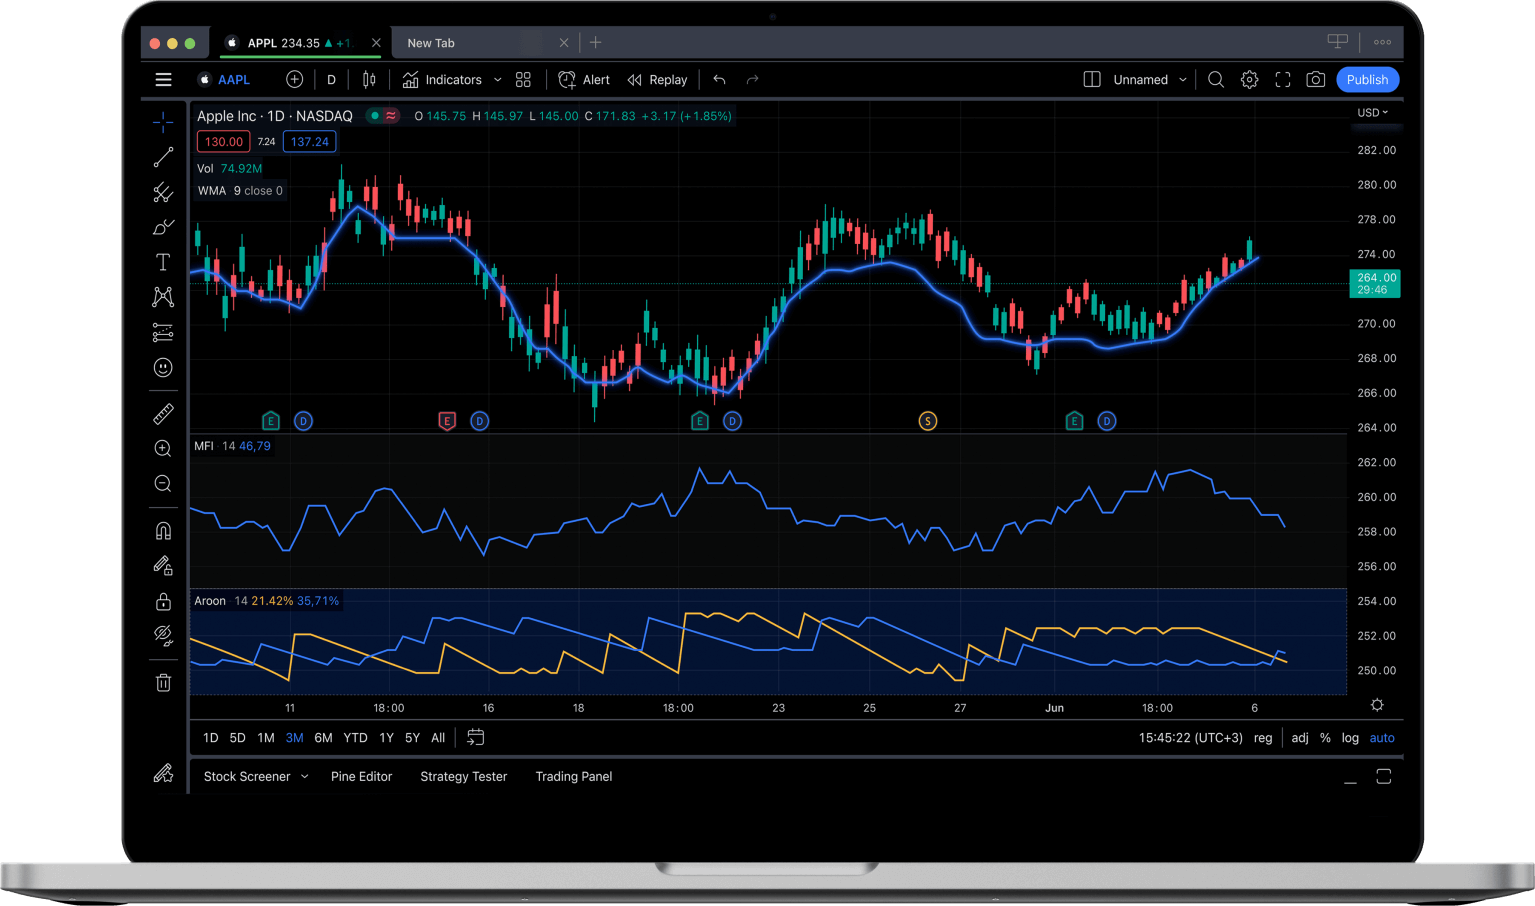The image size is (1535, 906).
Task: Add a symbol to compare with the plus icon
Action: (294, 80)
